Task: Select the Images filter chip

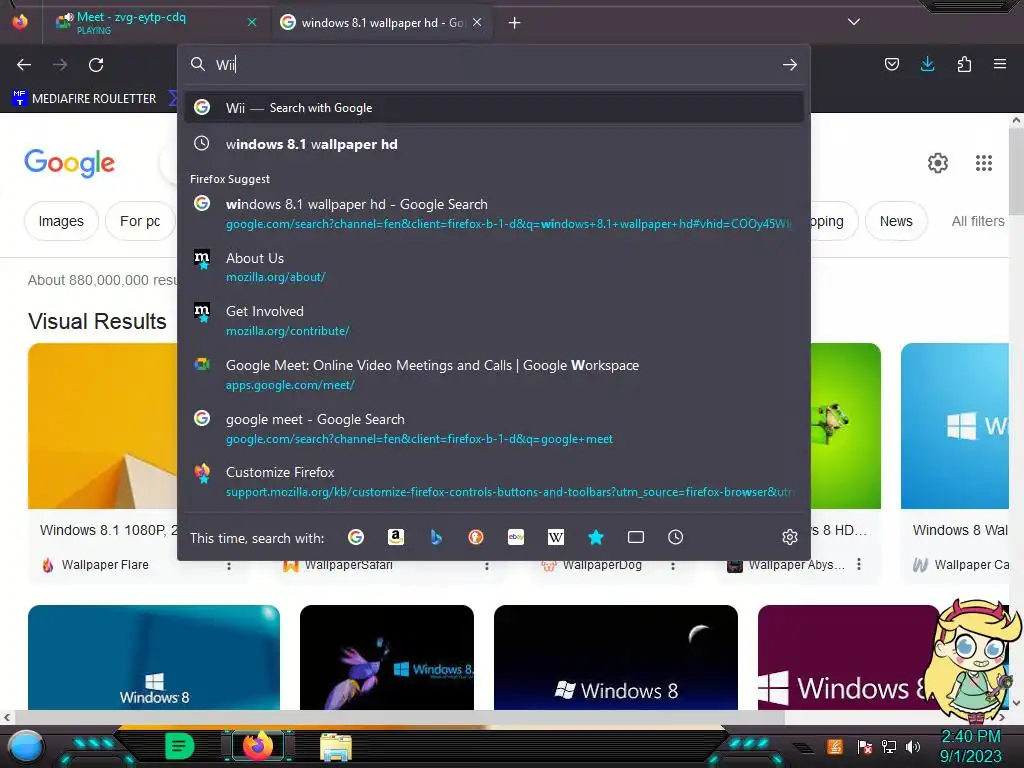Action: tap(61, 221)
